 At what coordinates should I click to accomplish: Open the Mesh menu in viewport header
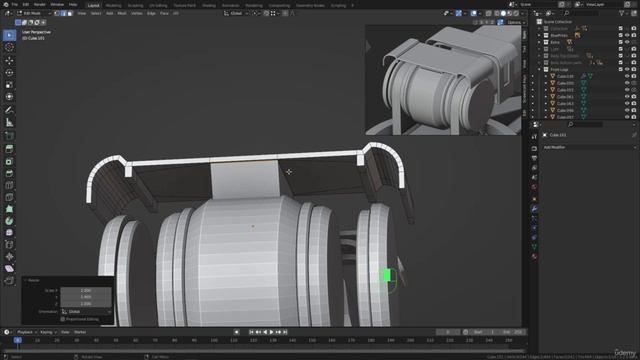(122, 13)
